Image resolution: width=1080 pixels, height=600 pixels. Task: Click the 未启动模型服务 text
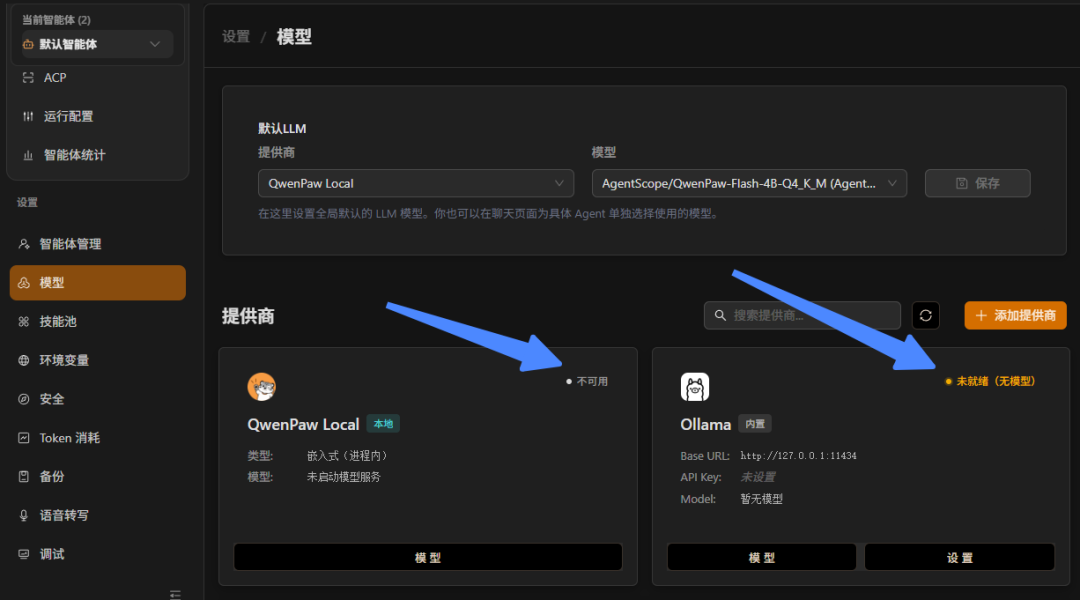tap(344, 477)
